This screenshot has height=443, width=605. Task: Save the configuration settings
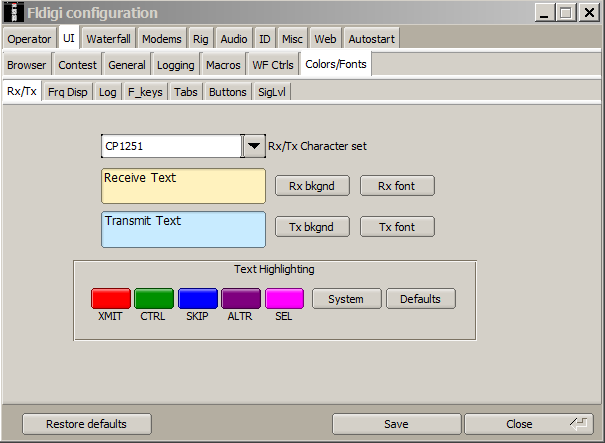pos(396,424)
